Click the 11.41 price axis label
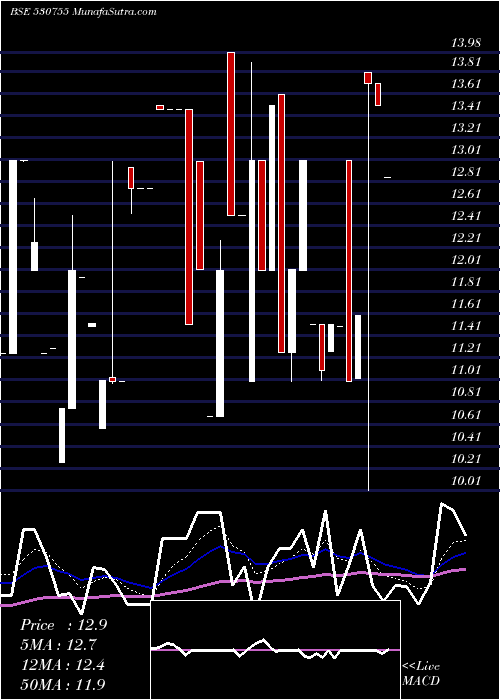Image resolution: width=500 pixels, height=700 pixels. click(x=467, y=326)
